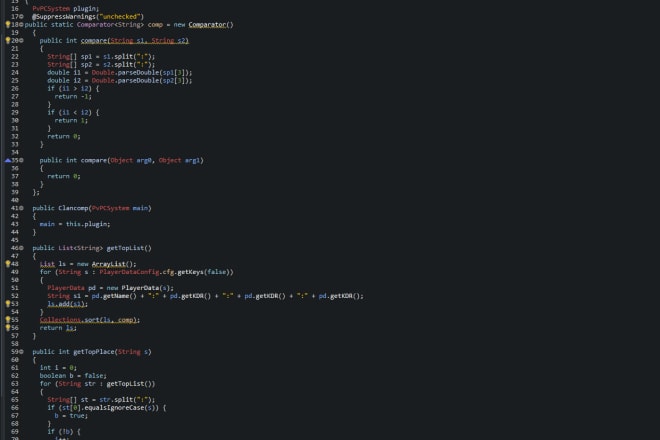Open the quick-fix lightbulb on line 48

(x=8, y=264)
